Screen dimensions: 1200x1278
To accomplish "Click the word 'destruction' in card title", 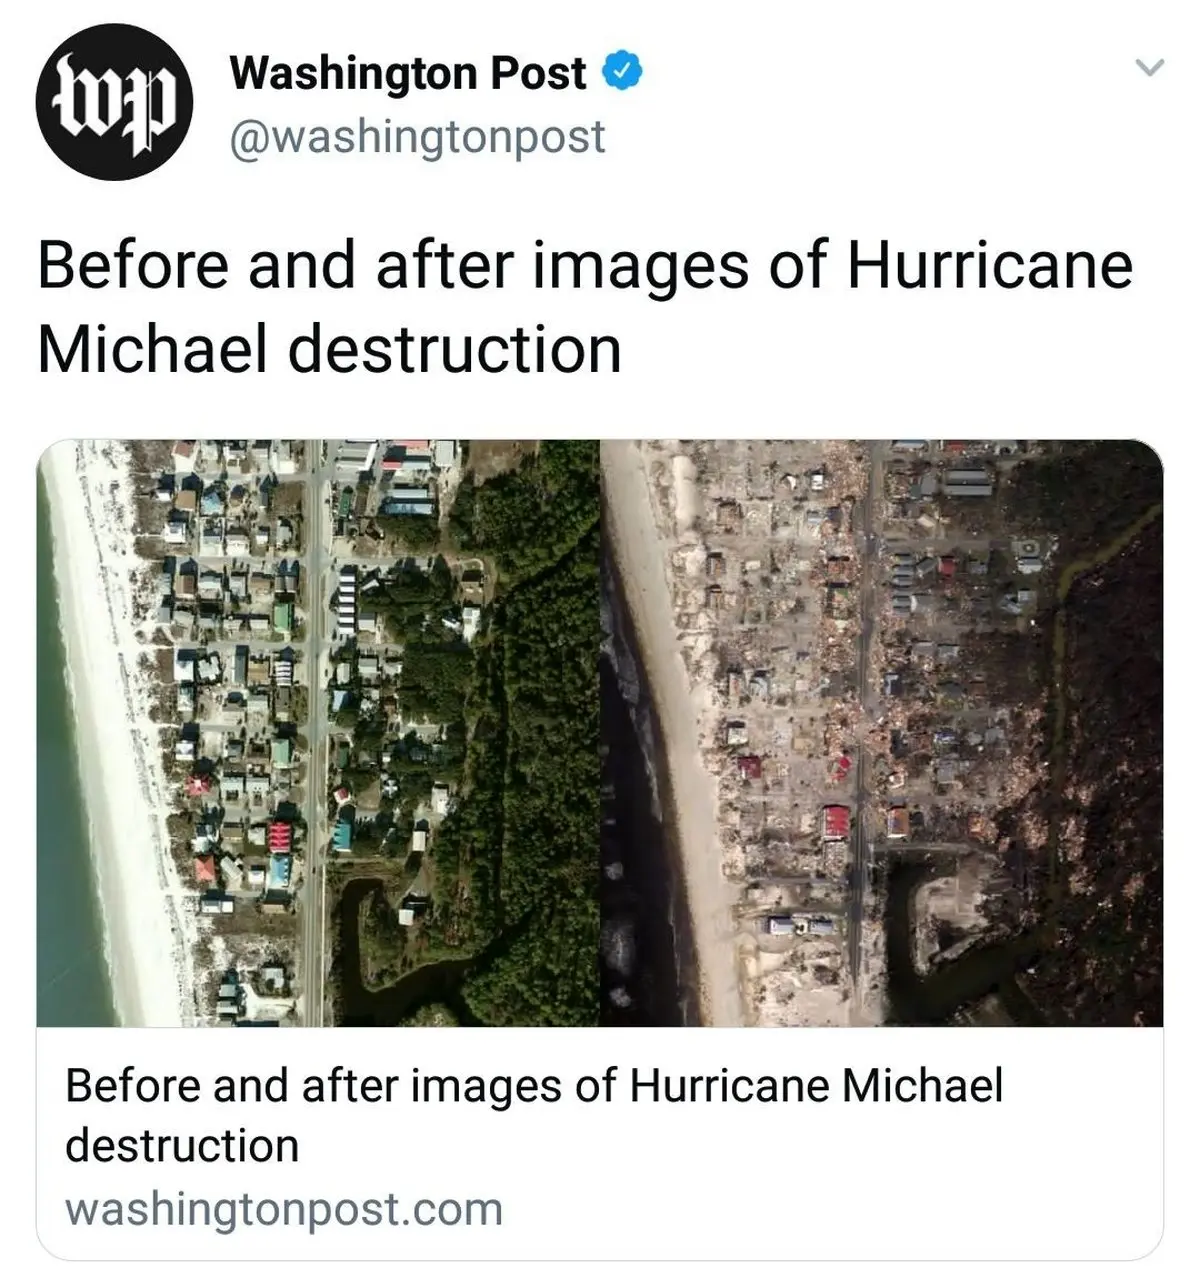I will pos(182,1145).
